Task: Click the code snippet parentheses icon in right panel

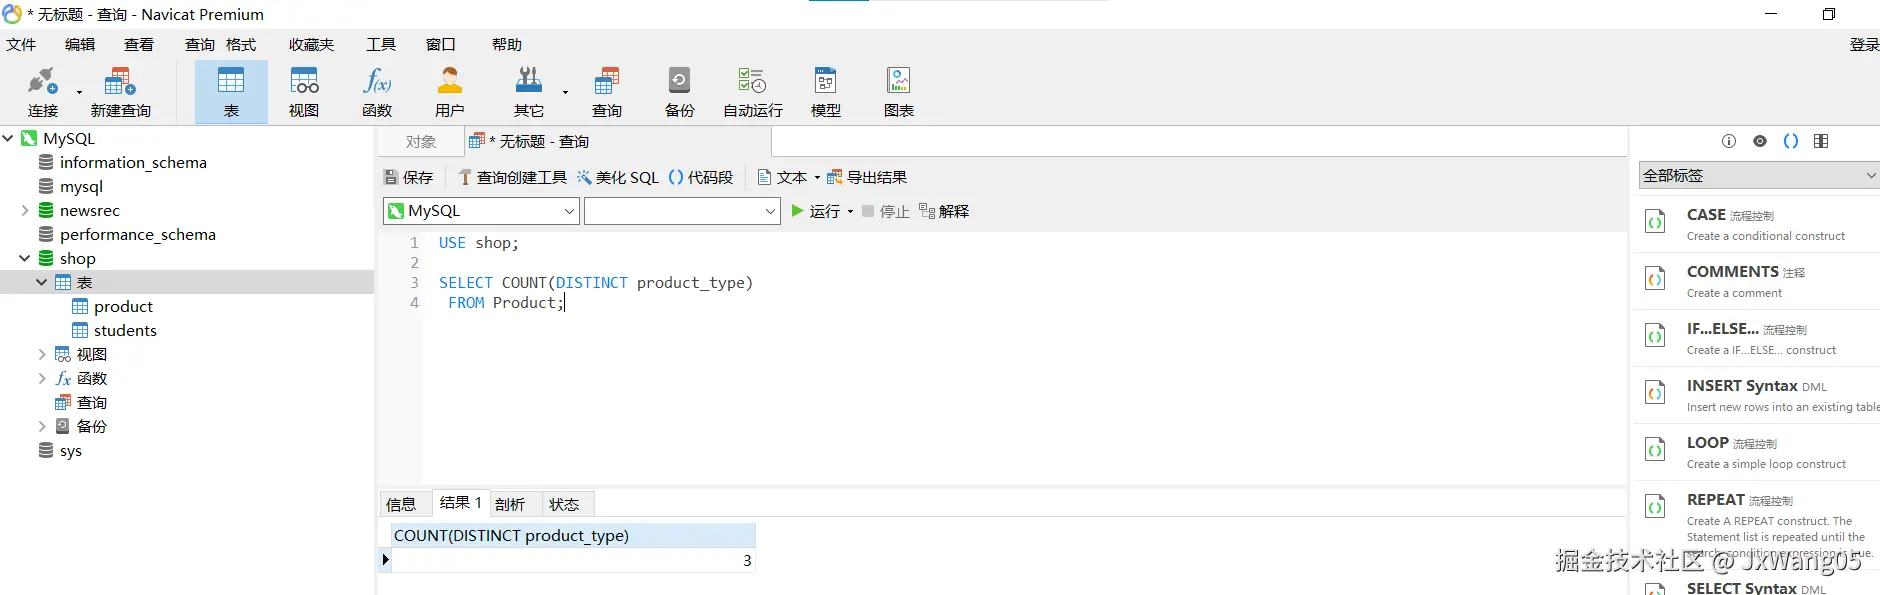Action: click(1791, 141)
